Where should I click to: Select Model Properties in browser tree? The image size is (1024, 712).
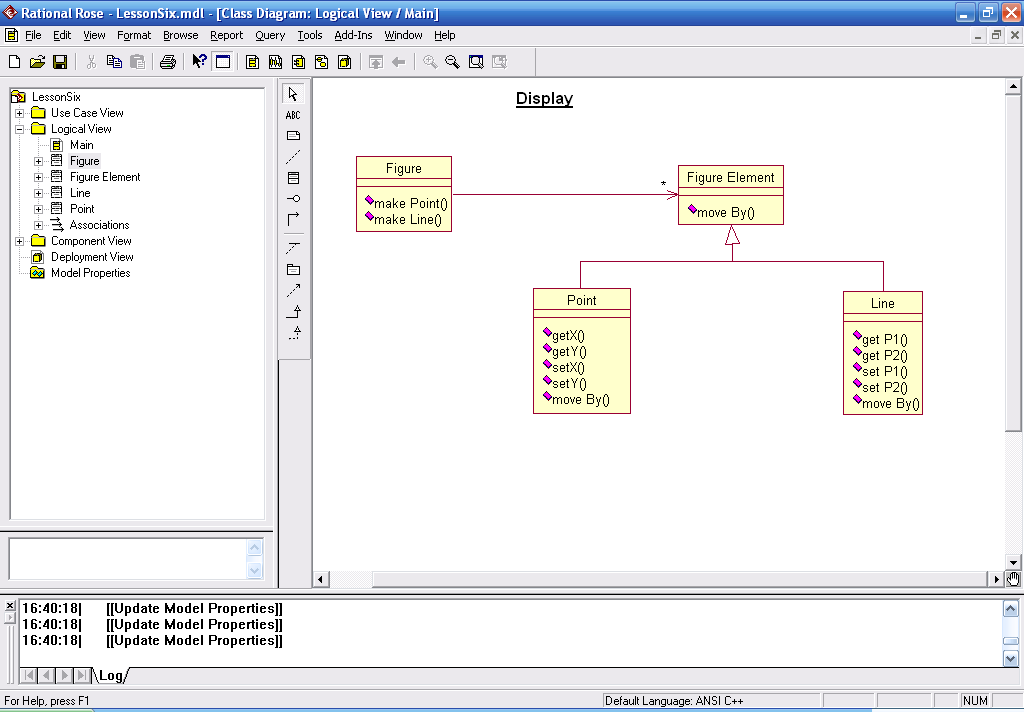[91, 273]
